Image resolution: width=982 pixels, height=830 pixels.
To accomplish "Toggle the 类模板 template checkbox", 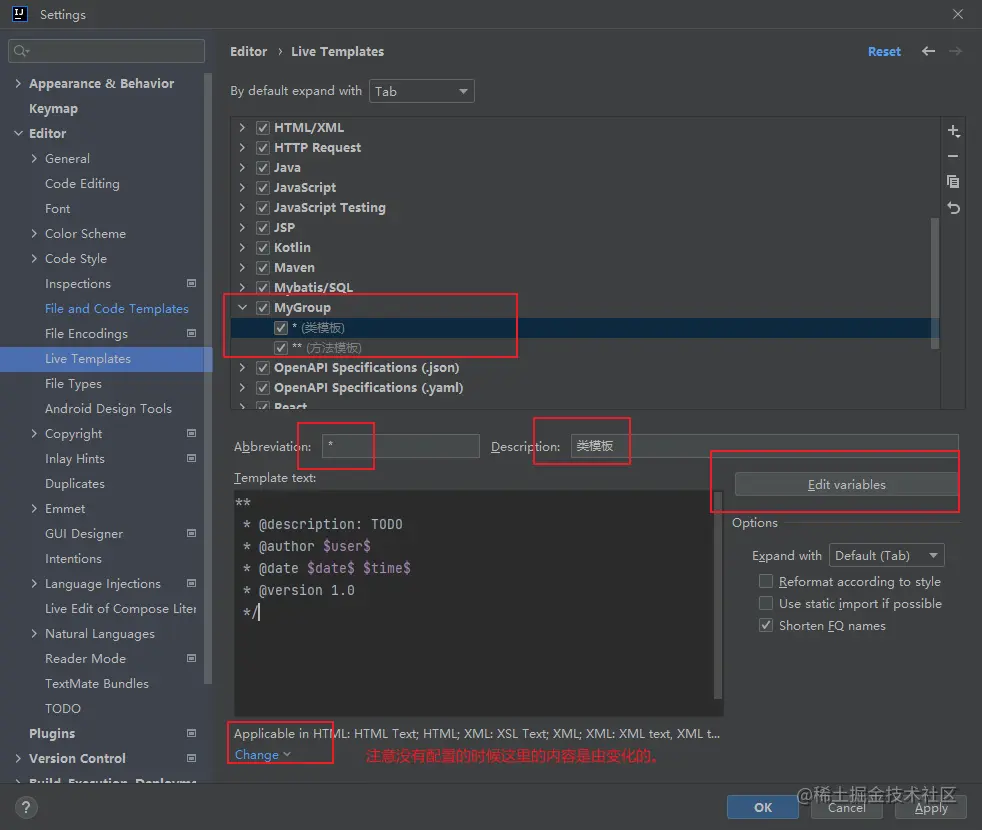I will pyautogui.click(x=281, y=328).
